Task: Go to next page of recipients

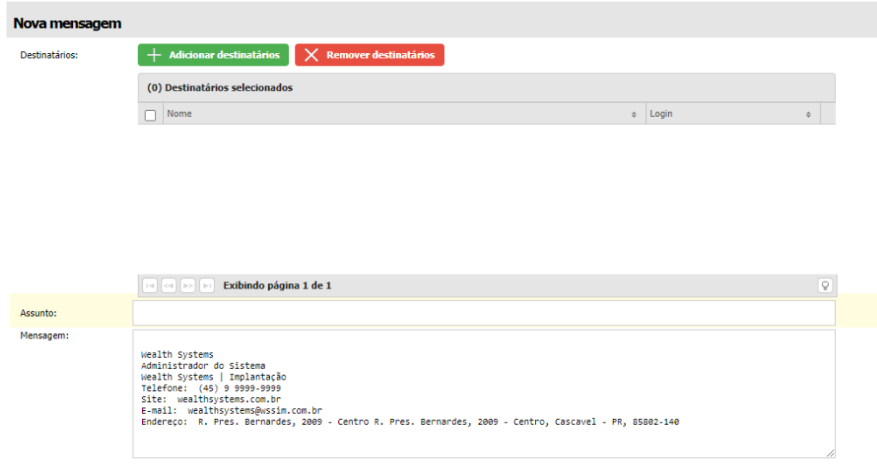Action: (187, 286)
